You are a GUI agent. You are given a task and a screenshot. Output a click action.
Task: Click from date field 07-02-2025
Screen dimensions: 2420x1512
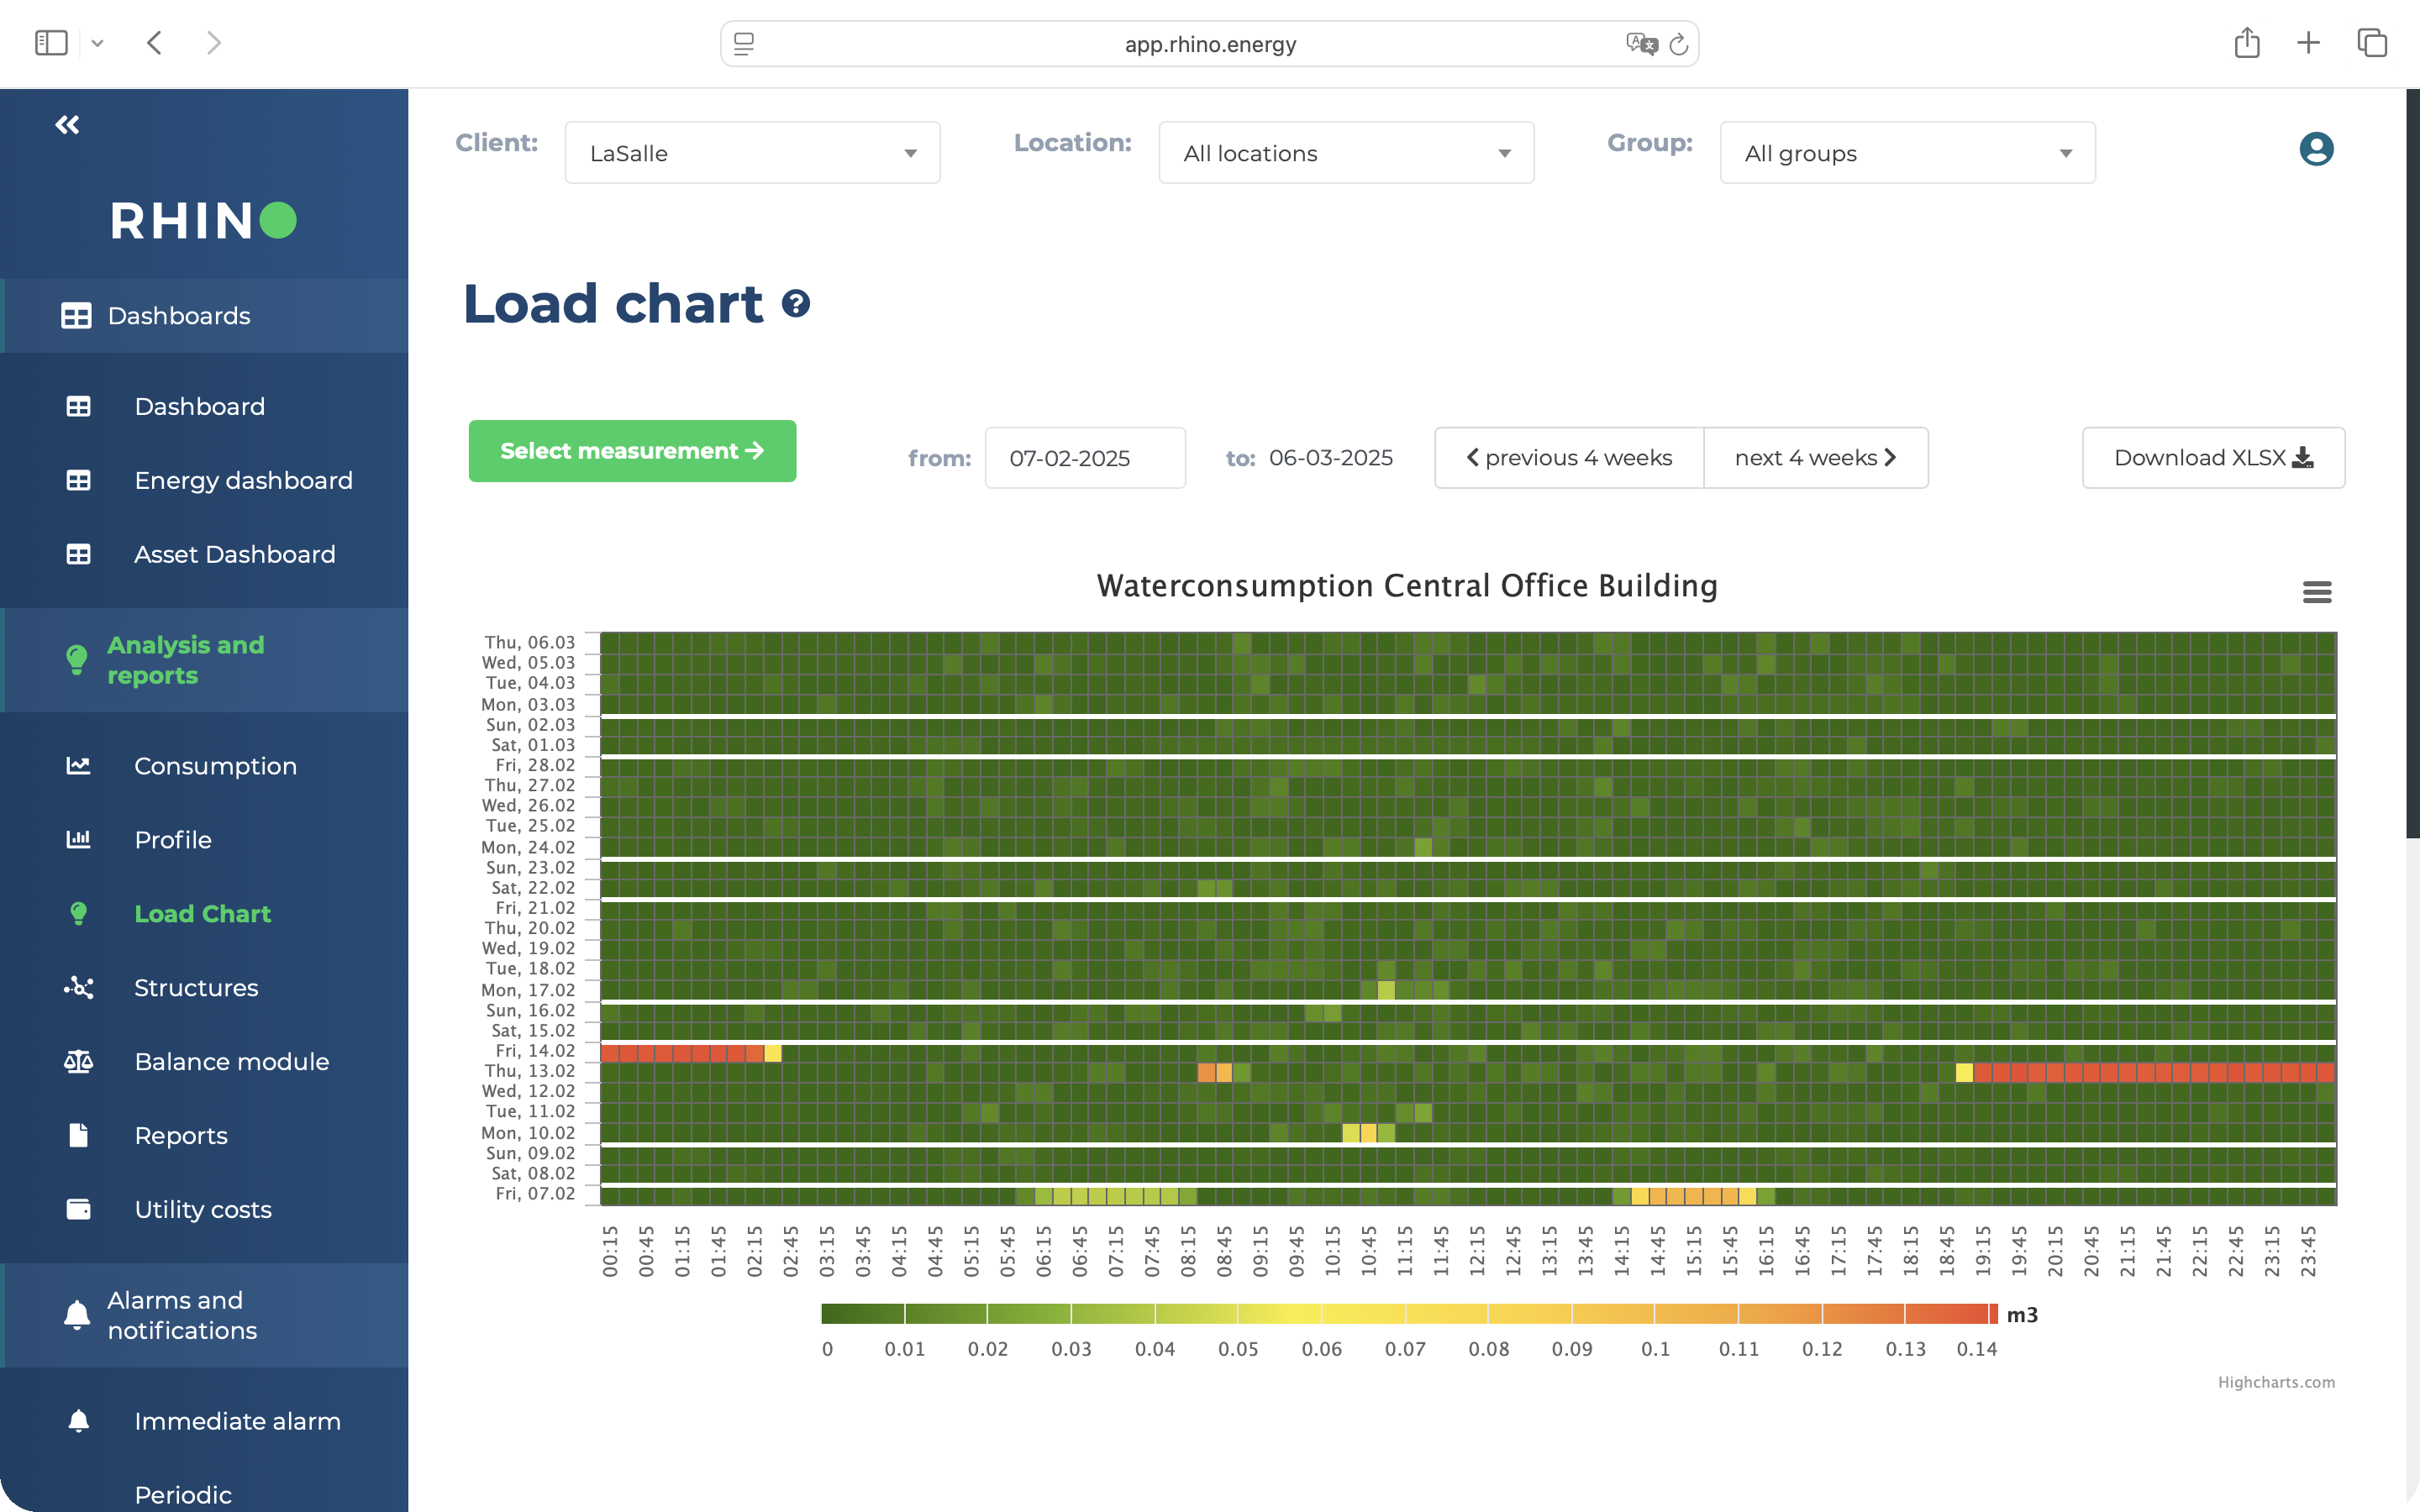[1085, 458]
